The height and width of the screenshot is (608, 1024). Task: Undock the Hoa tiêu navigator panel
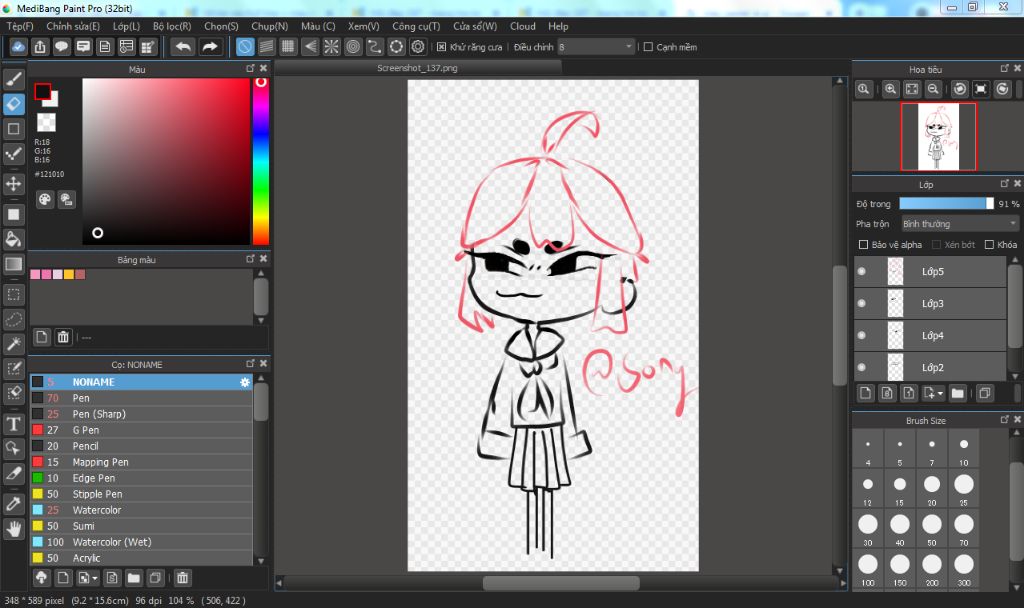[1004, 69]
